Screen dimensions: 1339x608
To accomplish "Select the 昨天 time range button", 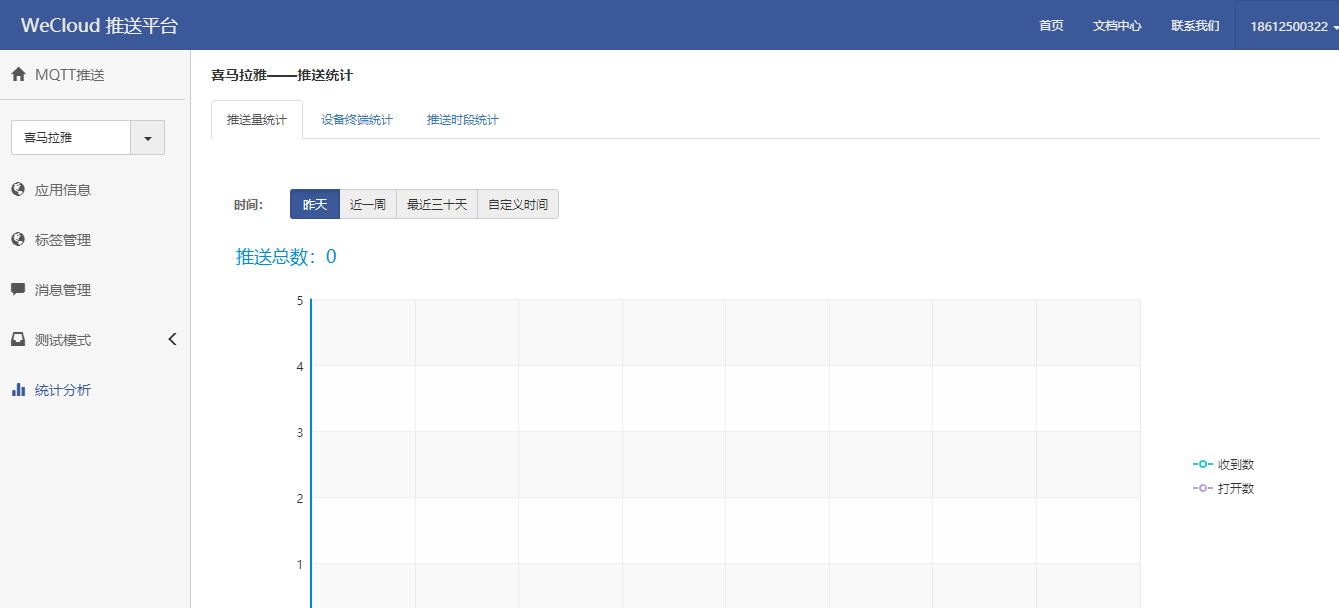I will click(315, 204).
